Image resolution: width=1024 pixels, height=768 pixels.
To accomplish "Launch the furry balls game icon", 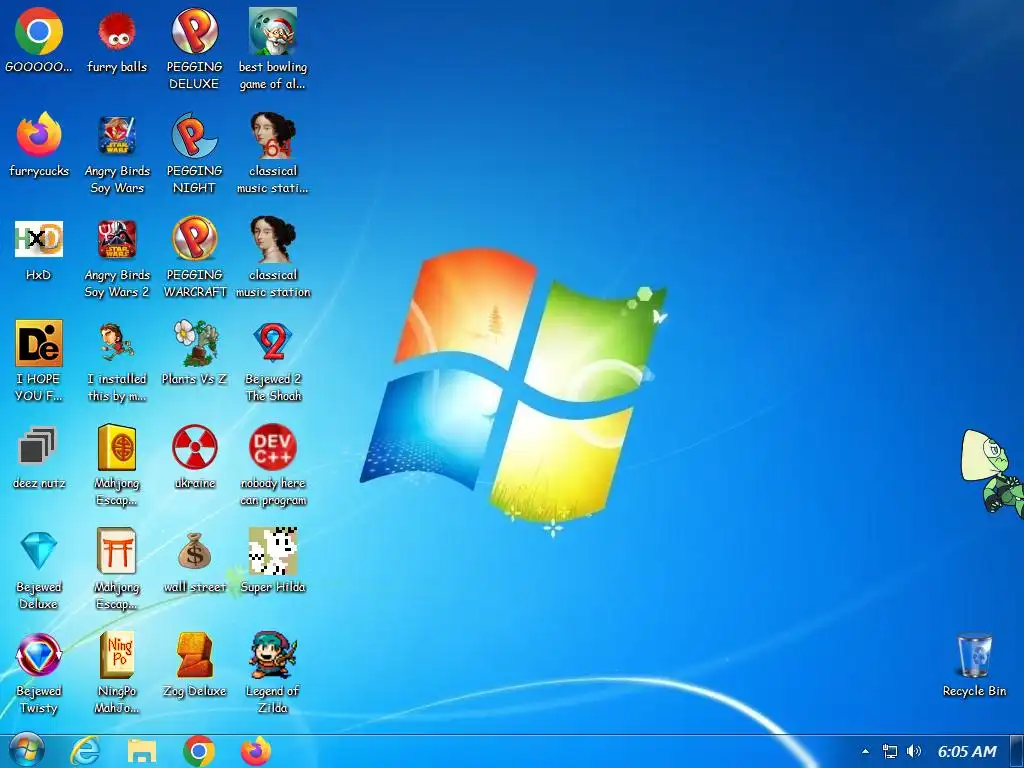I will pos(117,31).
